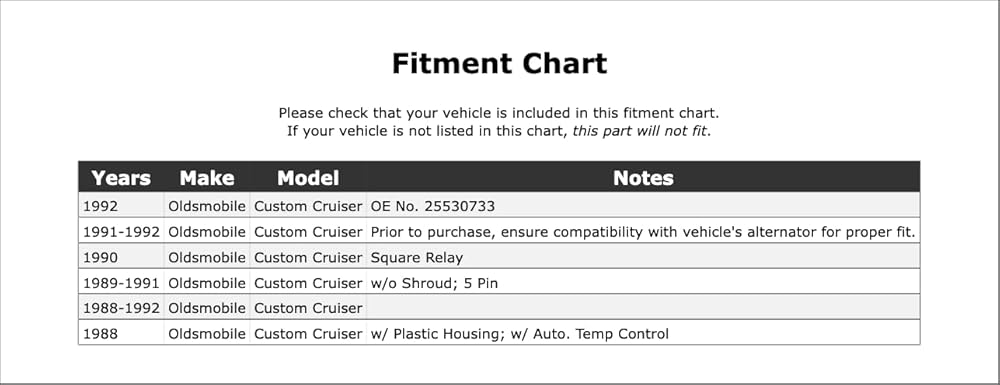
Task: Select the w/o Shroud; 5 Pin note
Action: pos(434,283)
